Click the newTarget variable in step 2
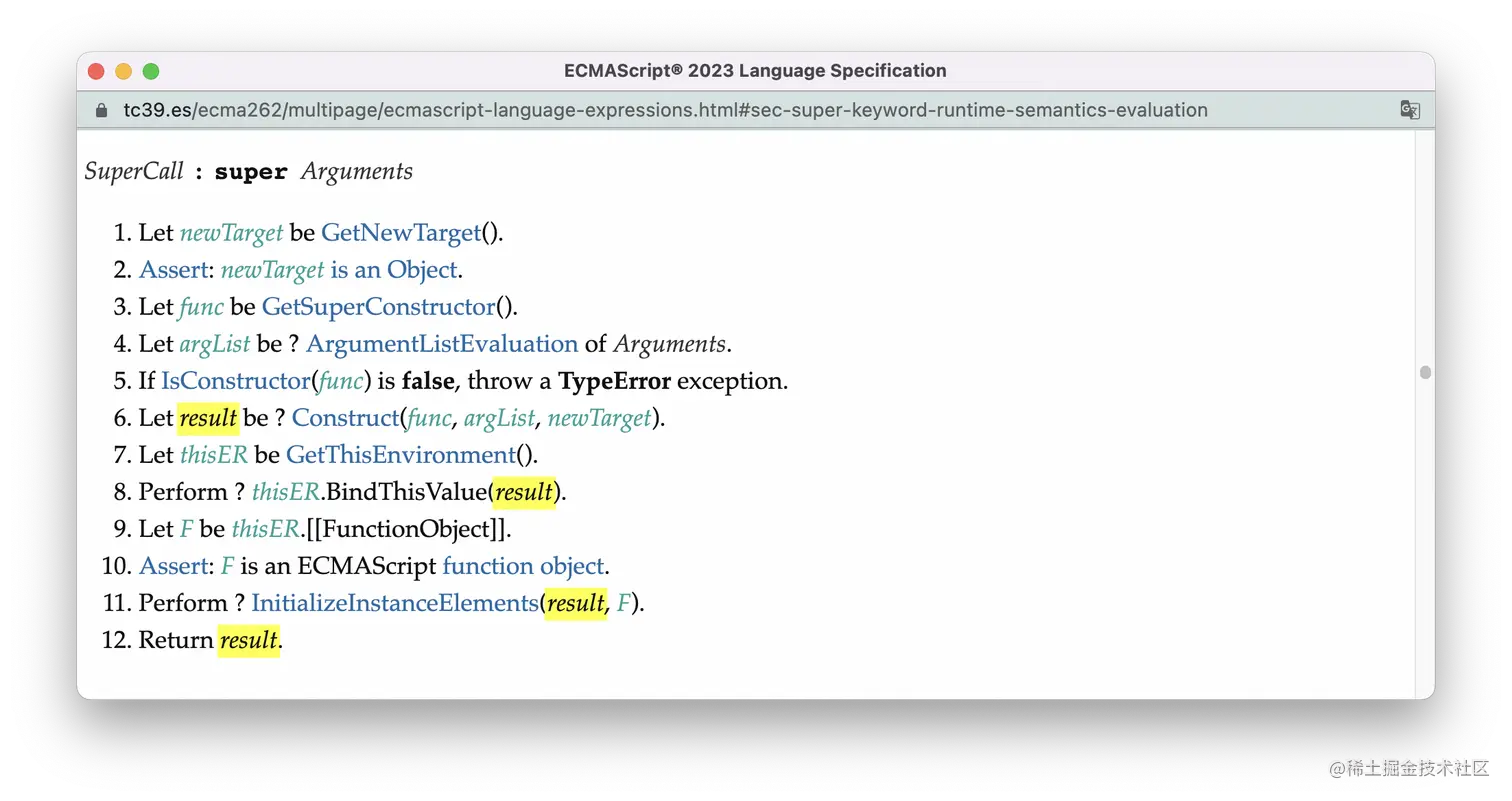1512x801 pixels. pos(272,270)
